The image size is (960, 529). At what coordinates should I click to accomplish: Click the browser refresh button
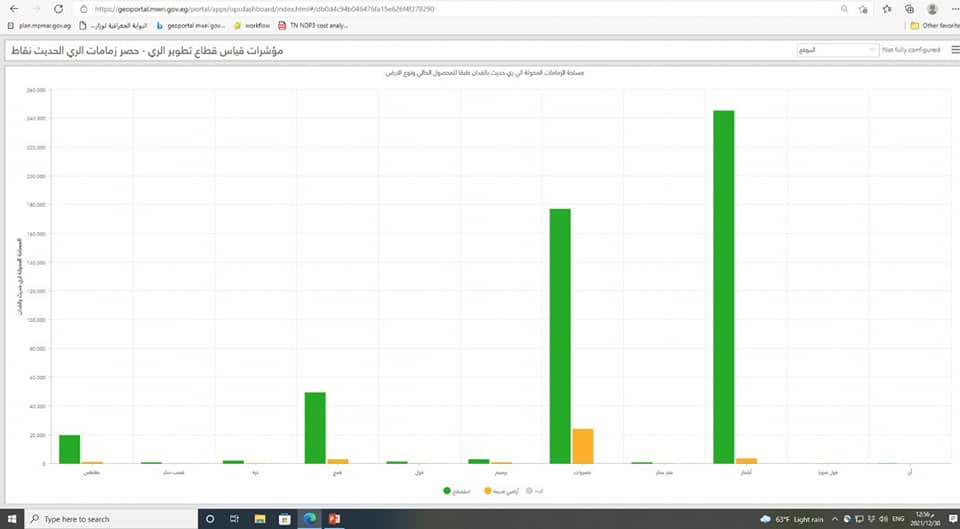click(58, 9)
